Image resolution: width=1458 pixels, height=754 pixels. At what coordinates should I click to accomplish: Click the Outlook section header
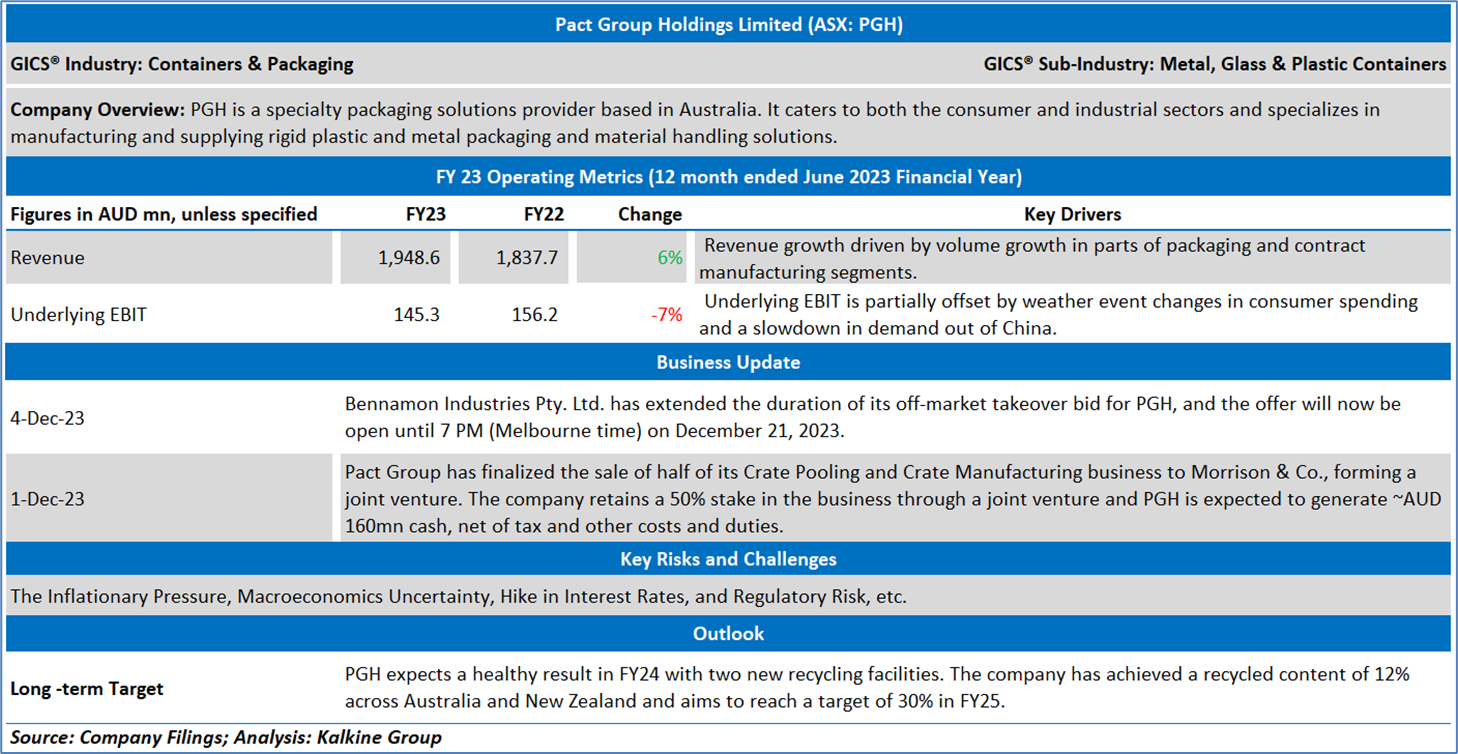(728, 633)
